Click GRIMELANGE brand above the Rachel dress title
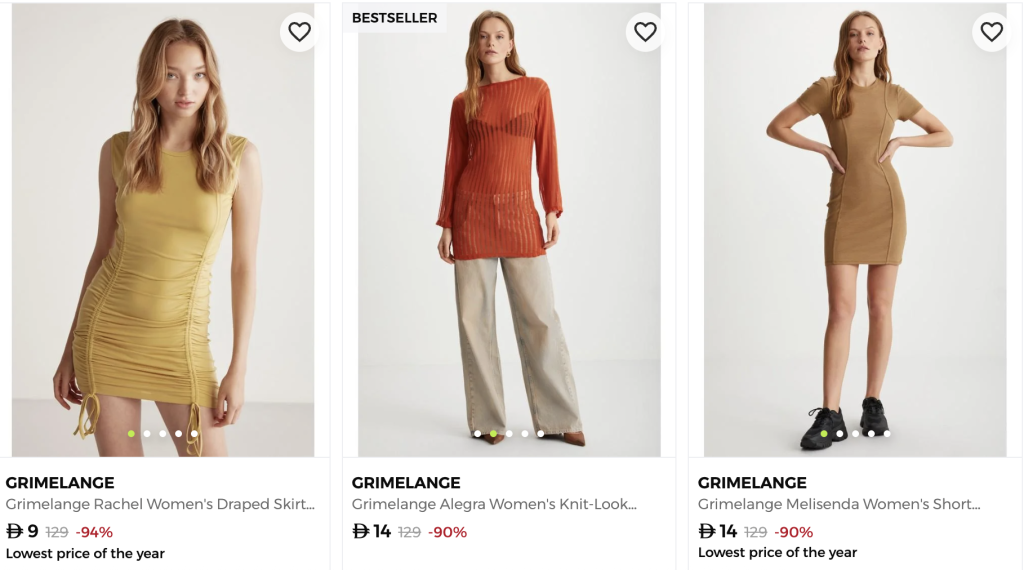Viewport: 1024px width, 570px height. pos(60,483)
